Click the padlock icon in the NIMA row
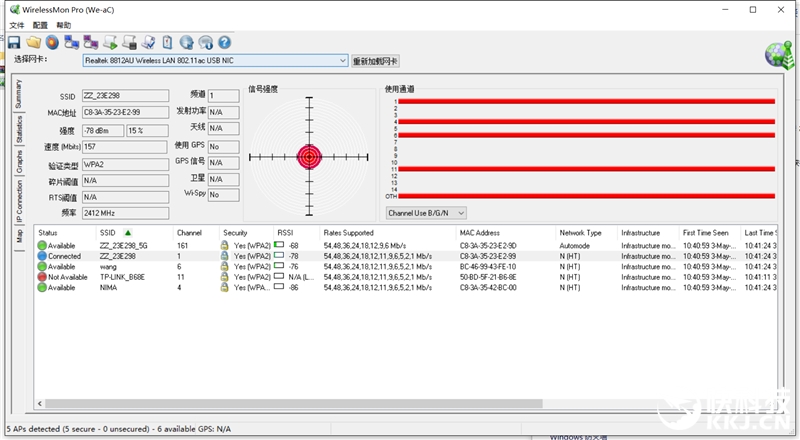 pos(225,287)
